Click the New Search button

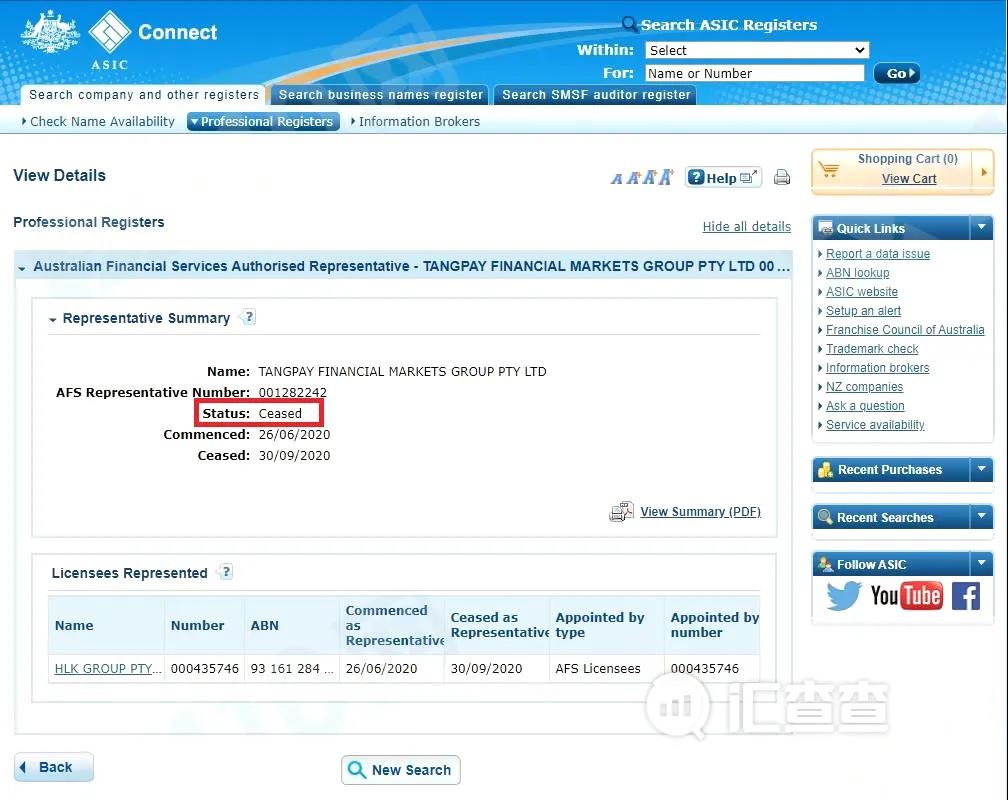[x=401, y=770]
